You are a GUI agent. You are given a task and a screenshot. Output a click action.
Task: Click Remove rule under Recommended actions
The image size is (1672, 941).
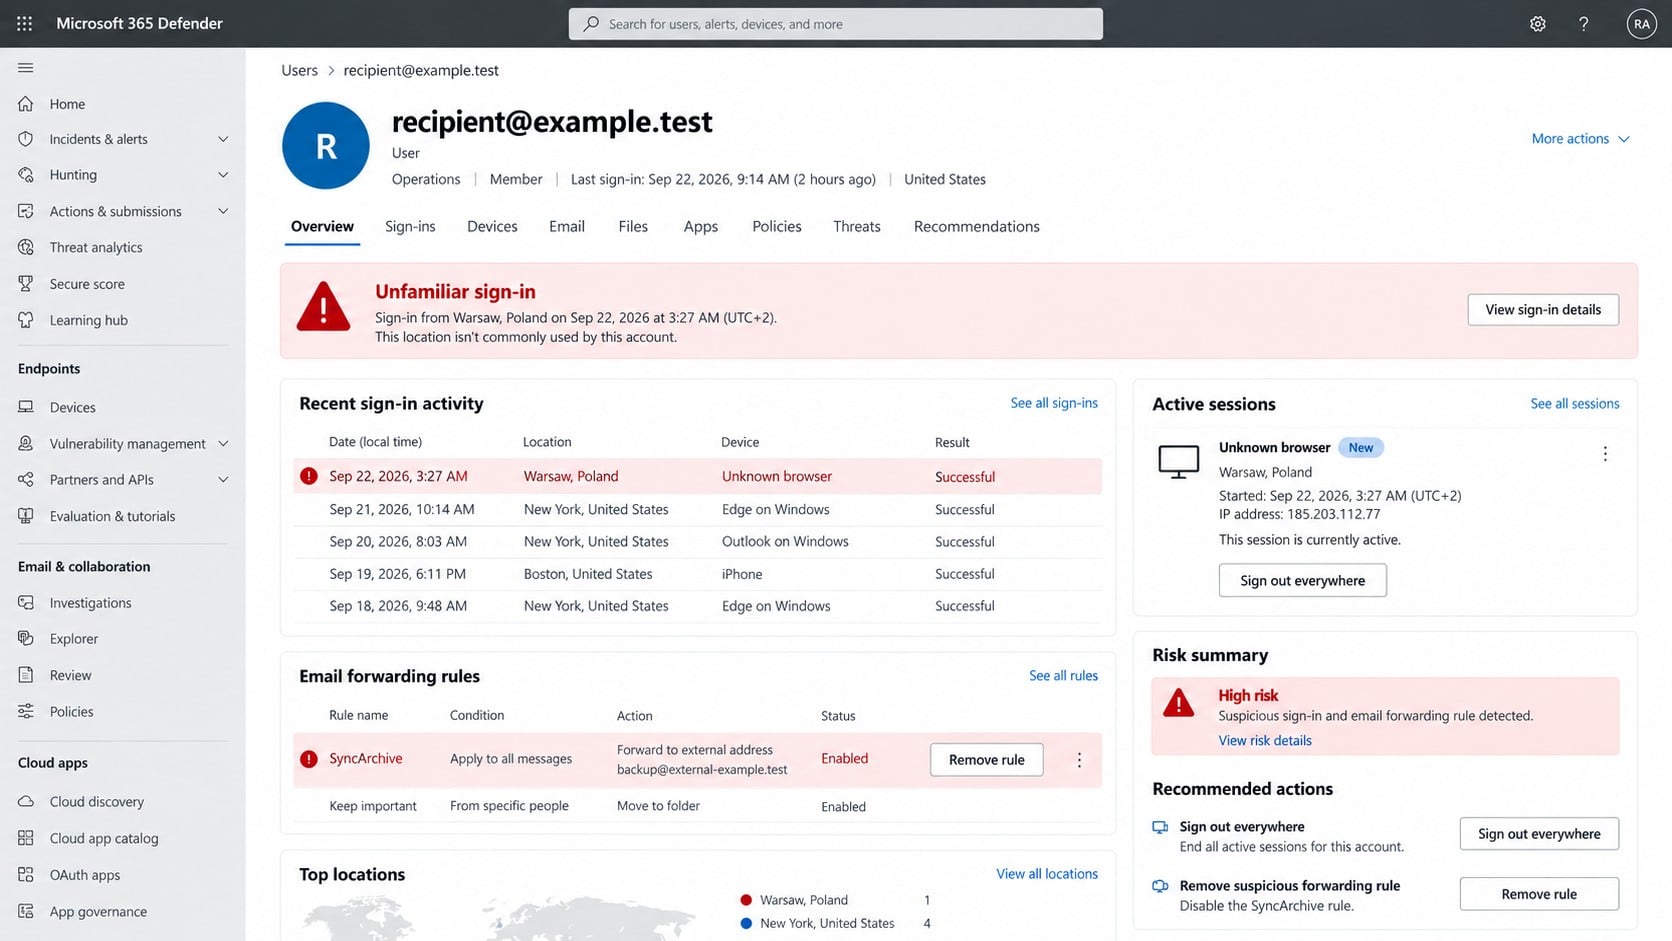coord(1539,894)
